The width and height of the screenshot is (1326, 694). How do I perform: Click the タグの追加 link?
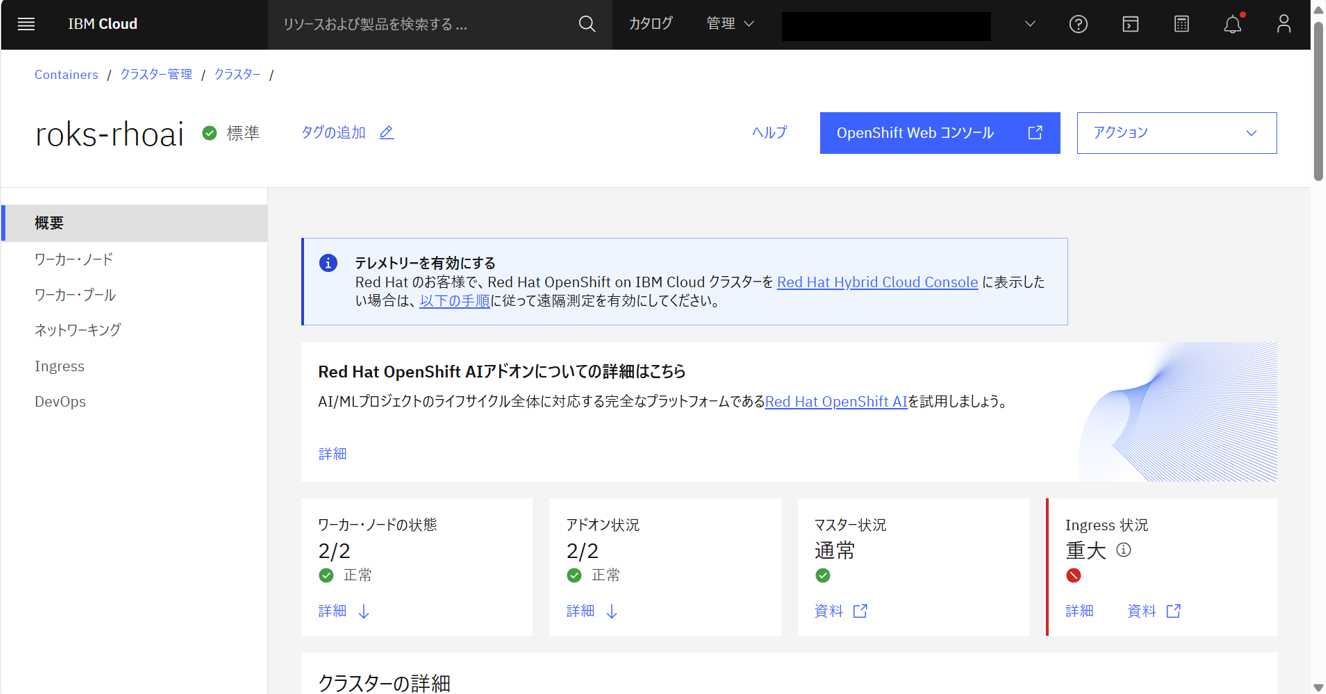click(333, 132)
